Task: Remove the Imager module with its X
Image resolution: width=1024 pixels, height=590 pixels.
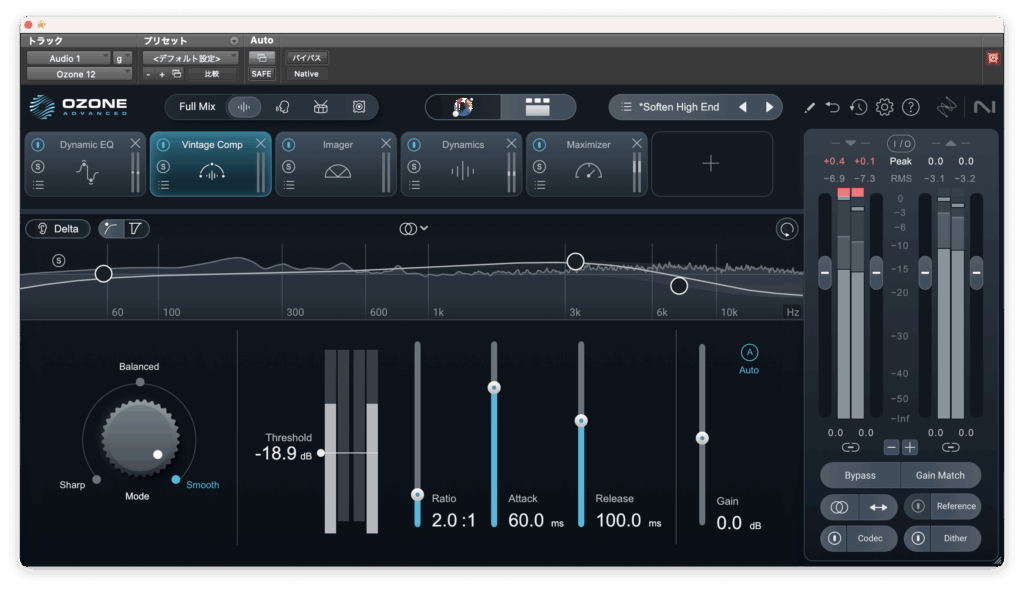Action: (386, 144)
